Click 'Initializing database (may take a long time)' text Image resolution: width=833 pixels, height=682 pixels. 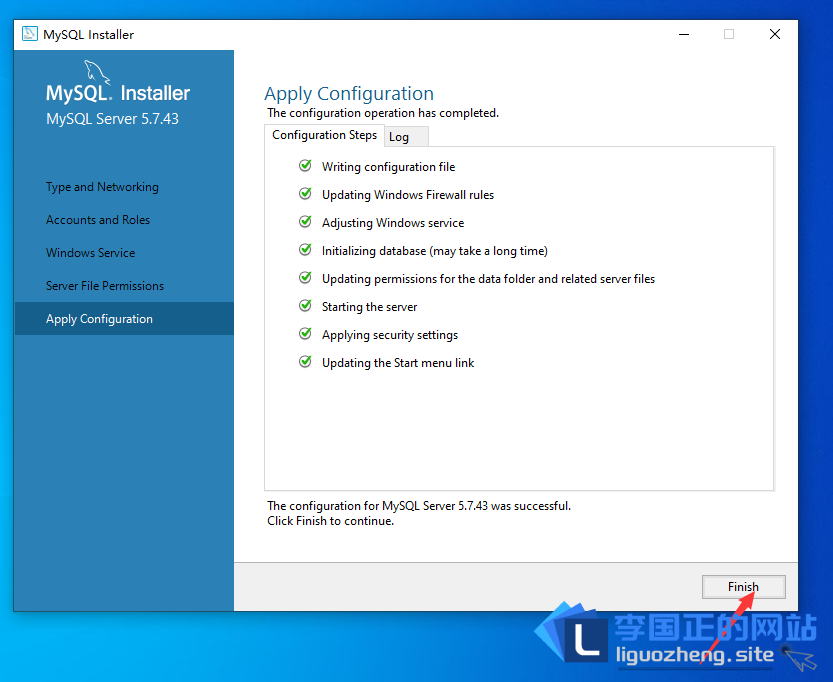point(435,251)
